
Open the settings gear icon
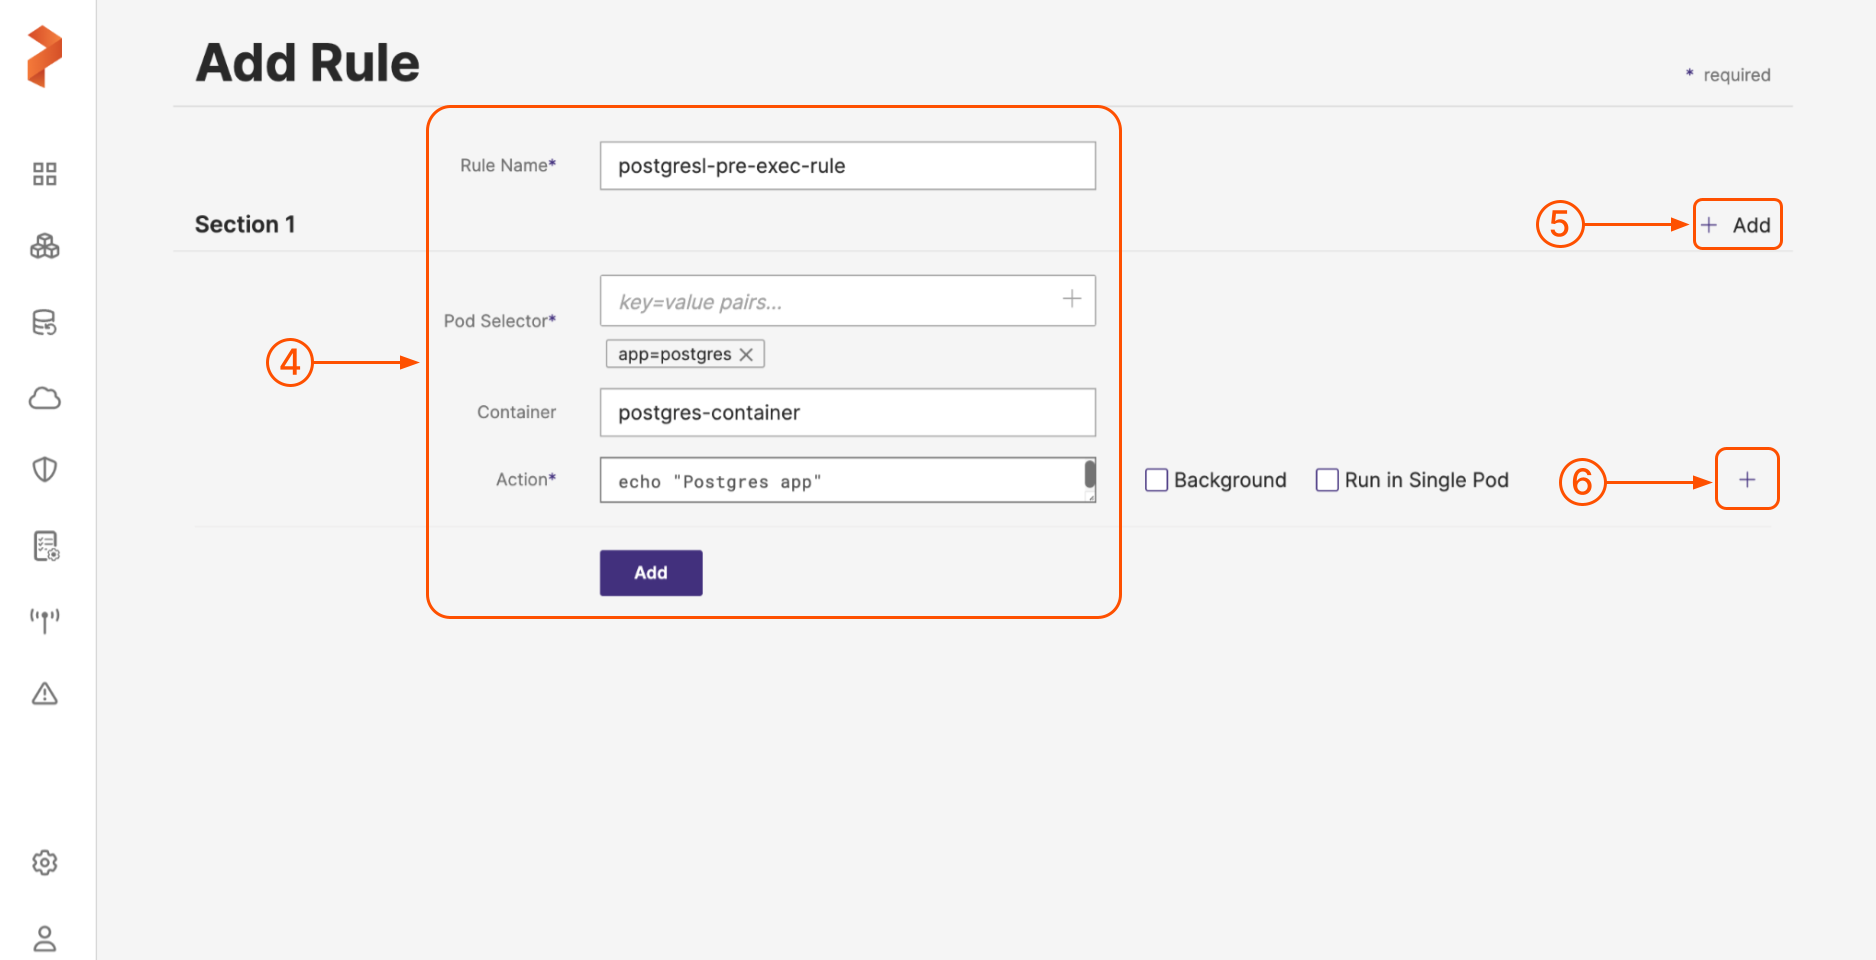point(45,862)
